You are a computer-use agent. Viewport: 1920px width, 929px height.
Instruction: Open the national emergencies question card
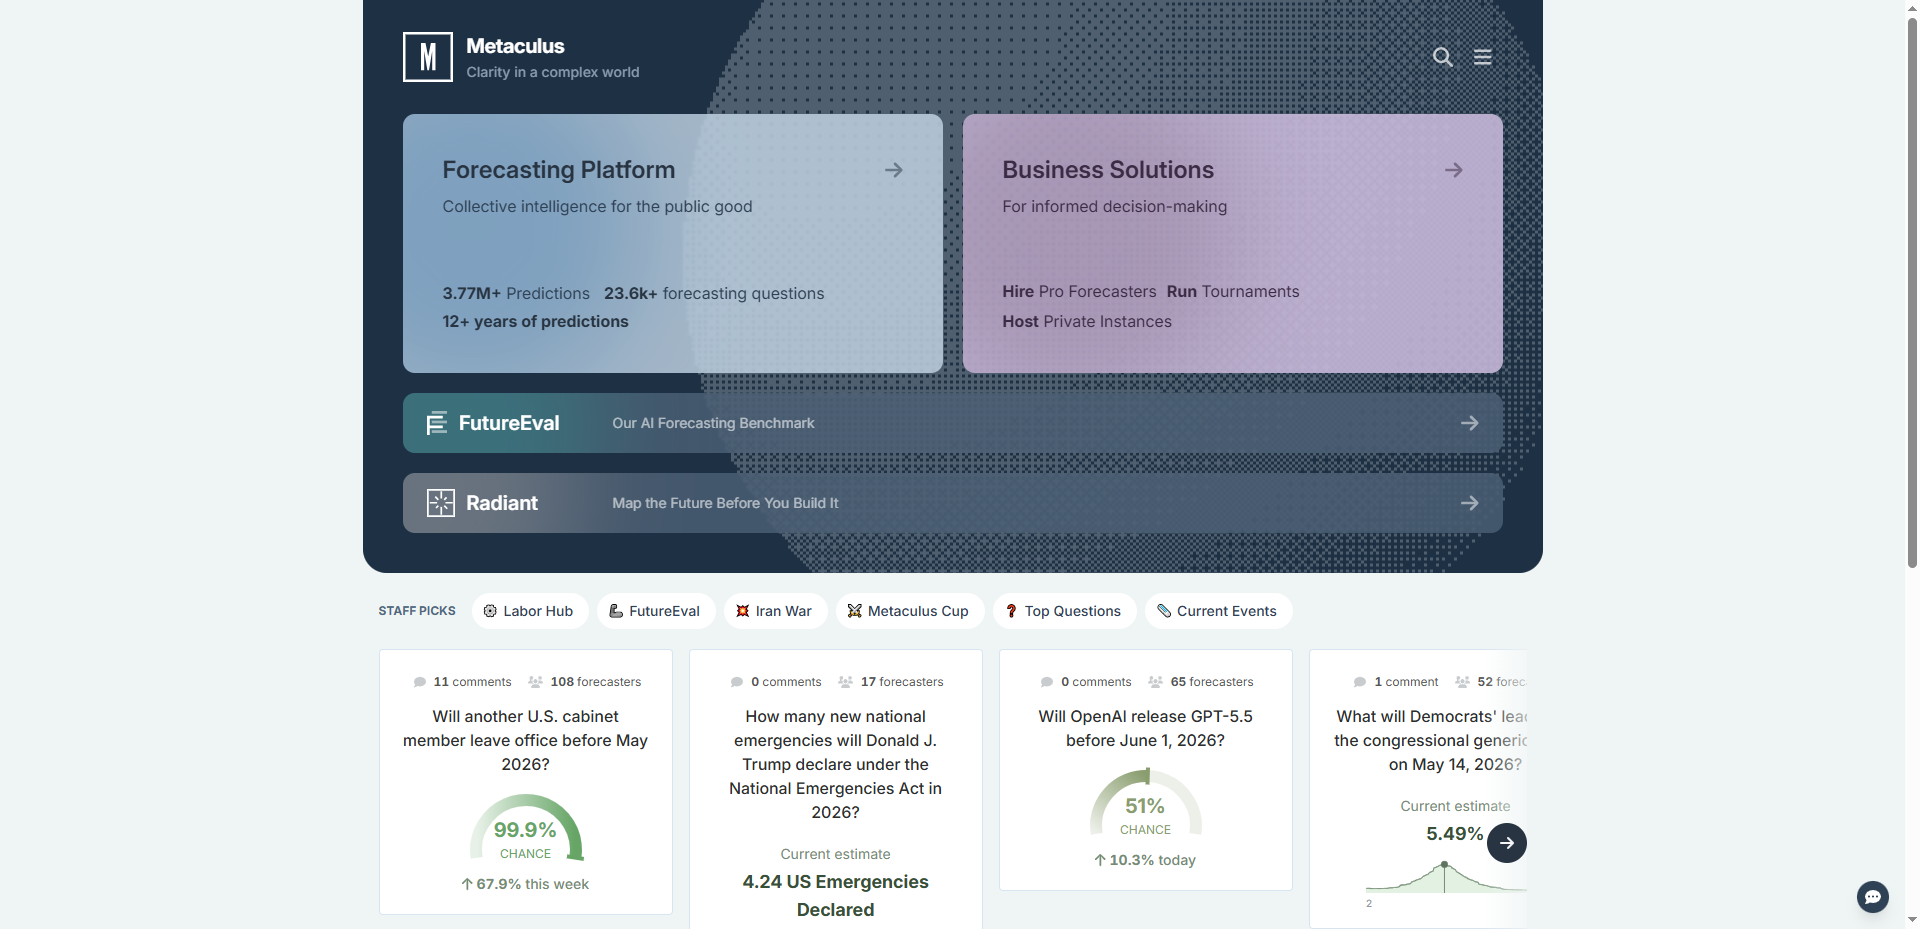point(835,764)
